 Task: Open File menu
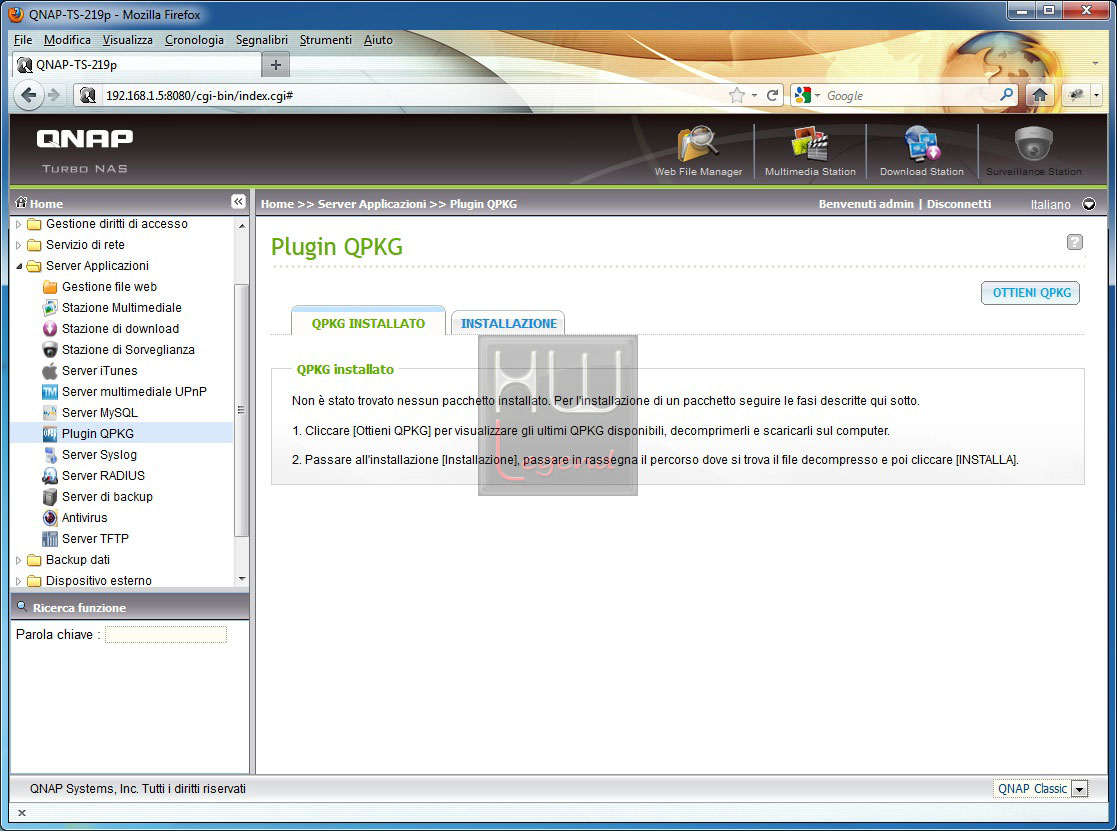tap(23, 40)
